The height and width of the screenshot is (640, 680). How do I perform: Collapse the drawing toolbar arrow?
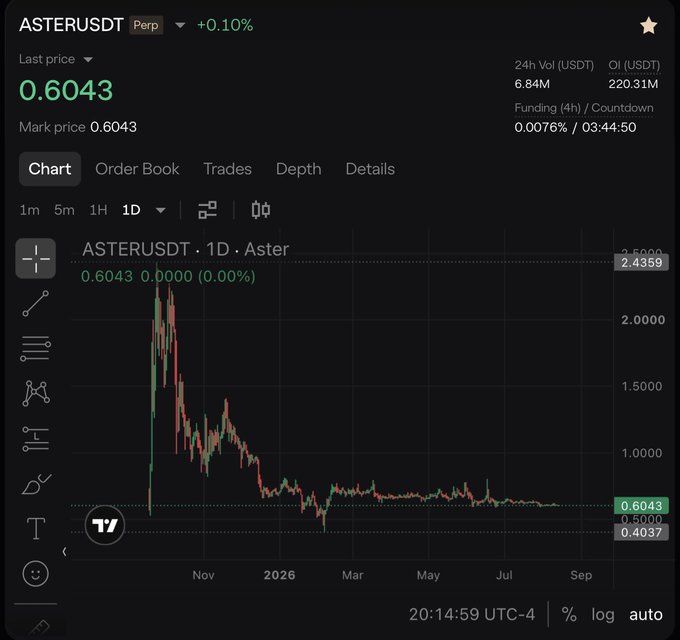pyautogui.click(x=64, y=552)
